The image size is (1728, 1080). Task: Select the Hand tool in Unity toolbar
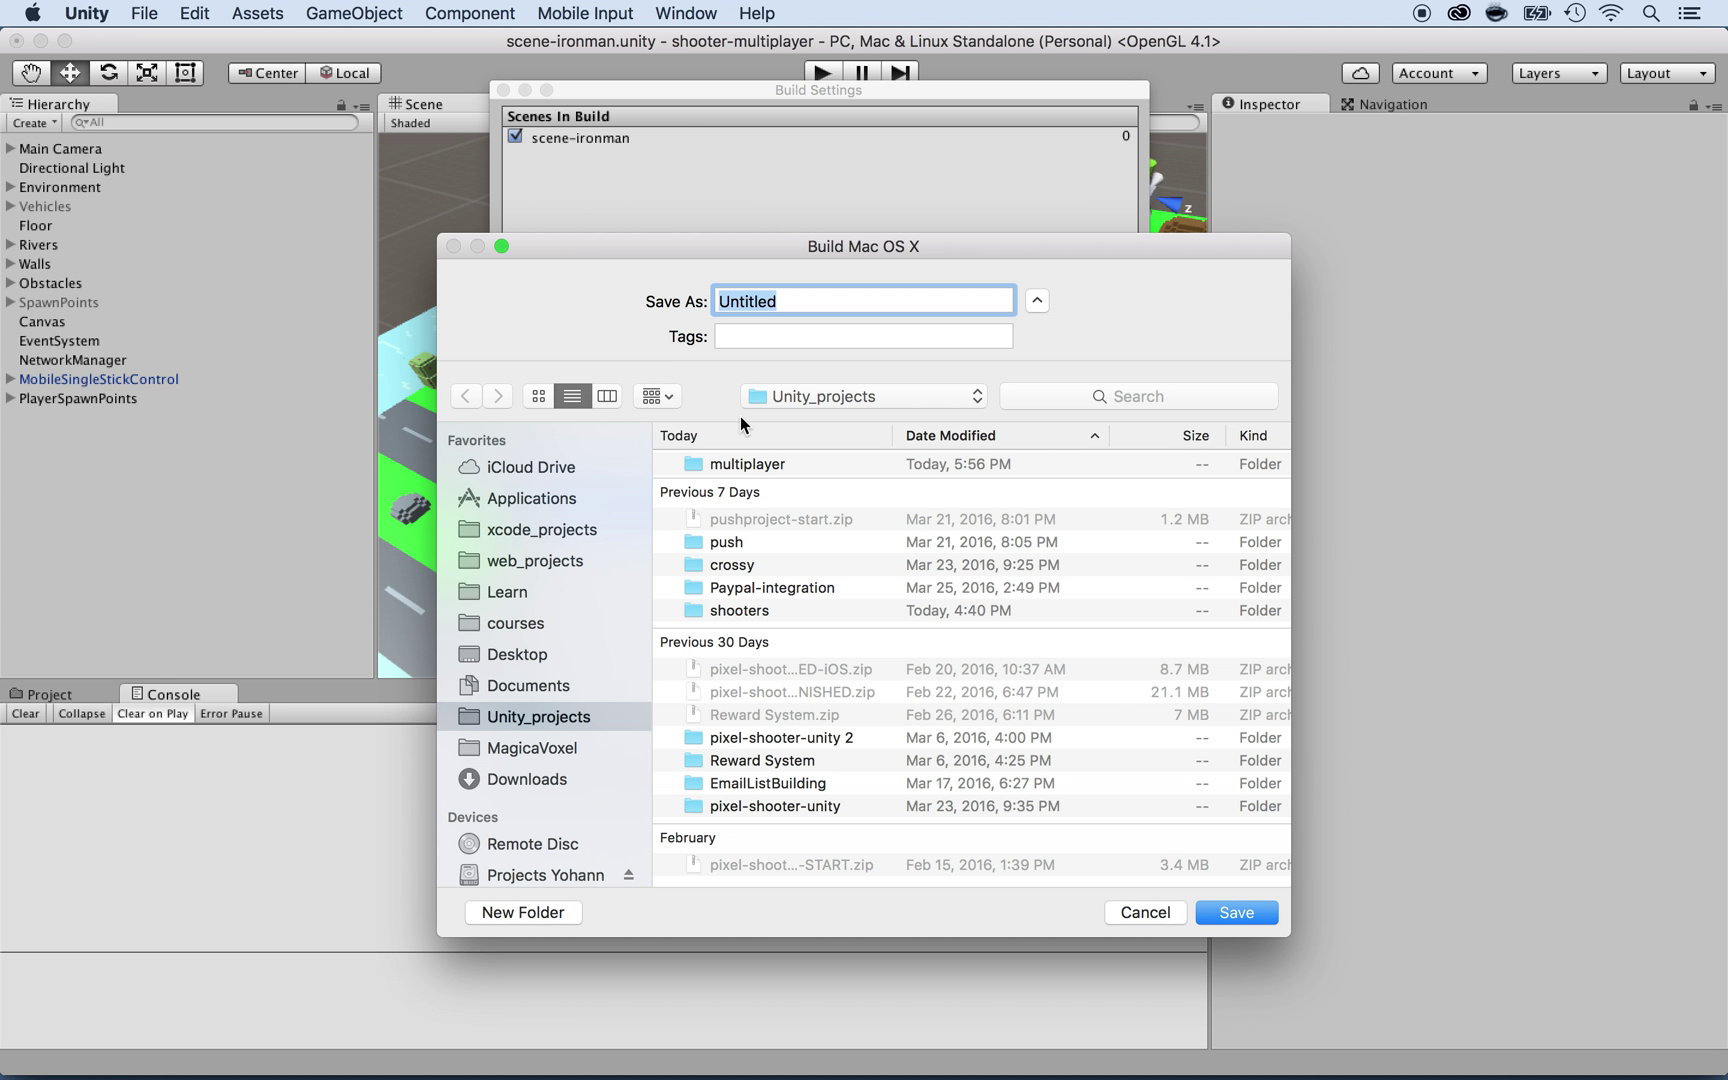(x=31, y=73)
